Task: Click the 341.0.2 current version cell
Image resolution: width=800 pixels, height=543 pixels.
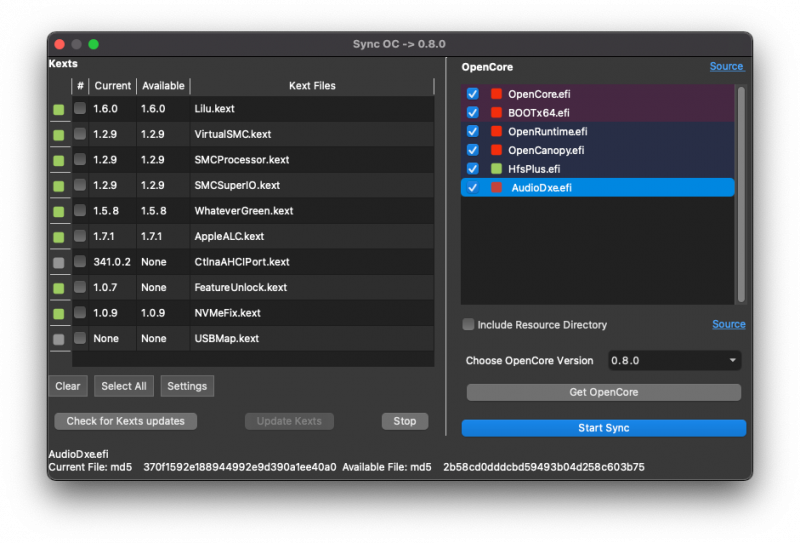Action: coord(112,262)
